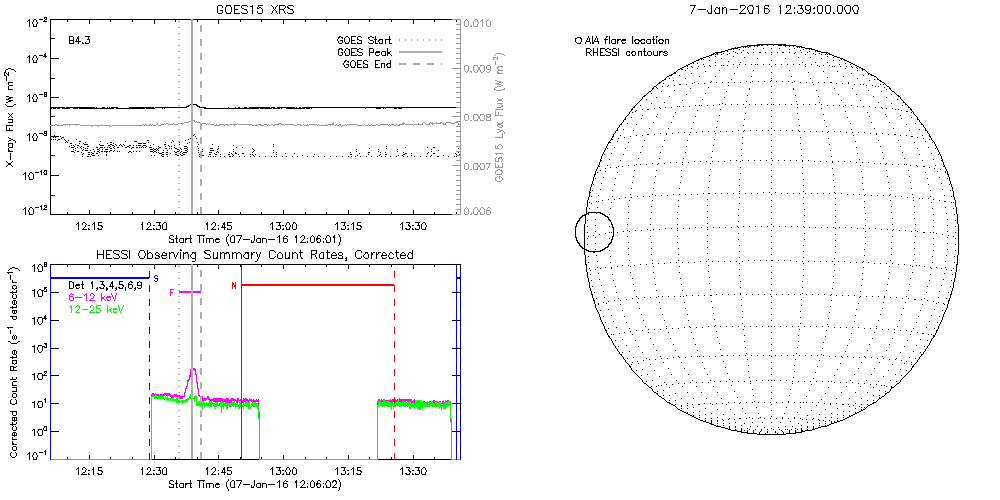This screenshot has height=500, width=1000.
Task: Click the magenta F flare flag marker
Action: click(x=172, y=291)
